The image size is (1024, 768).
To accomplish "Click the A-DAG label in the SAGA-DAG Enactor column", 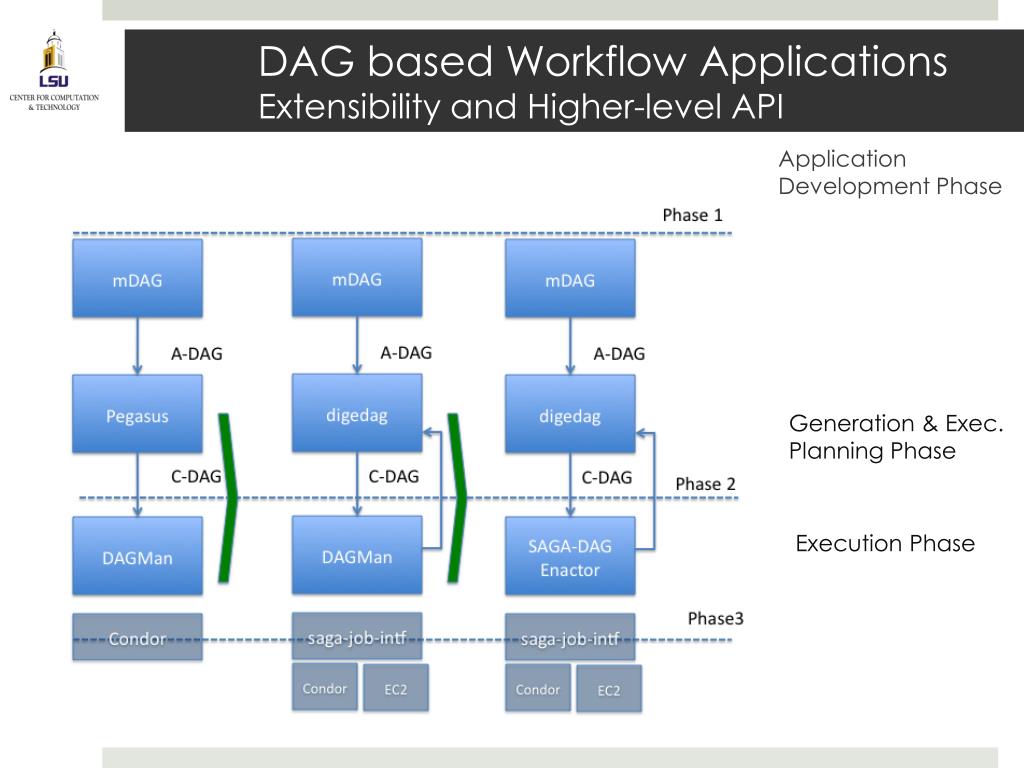I will pos(619,354).
